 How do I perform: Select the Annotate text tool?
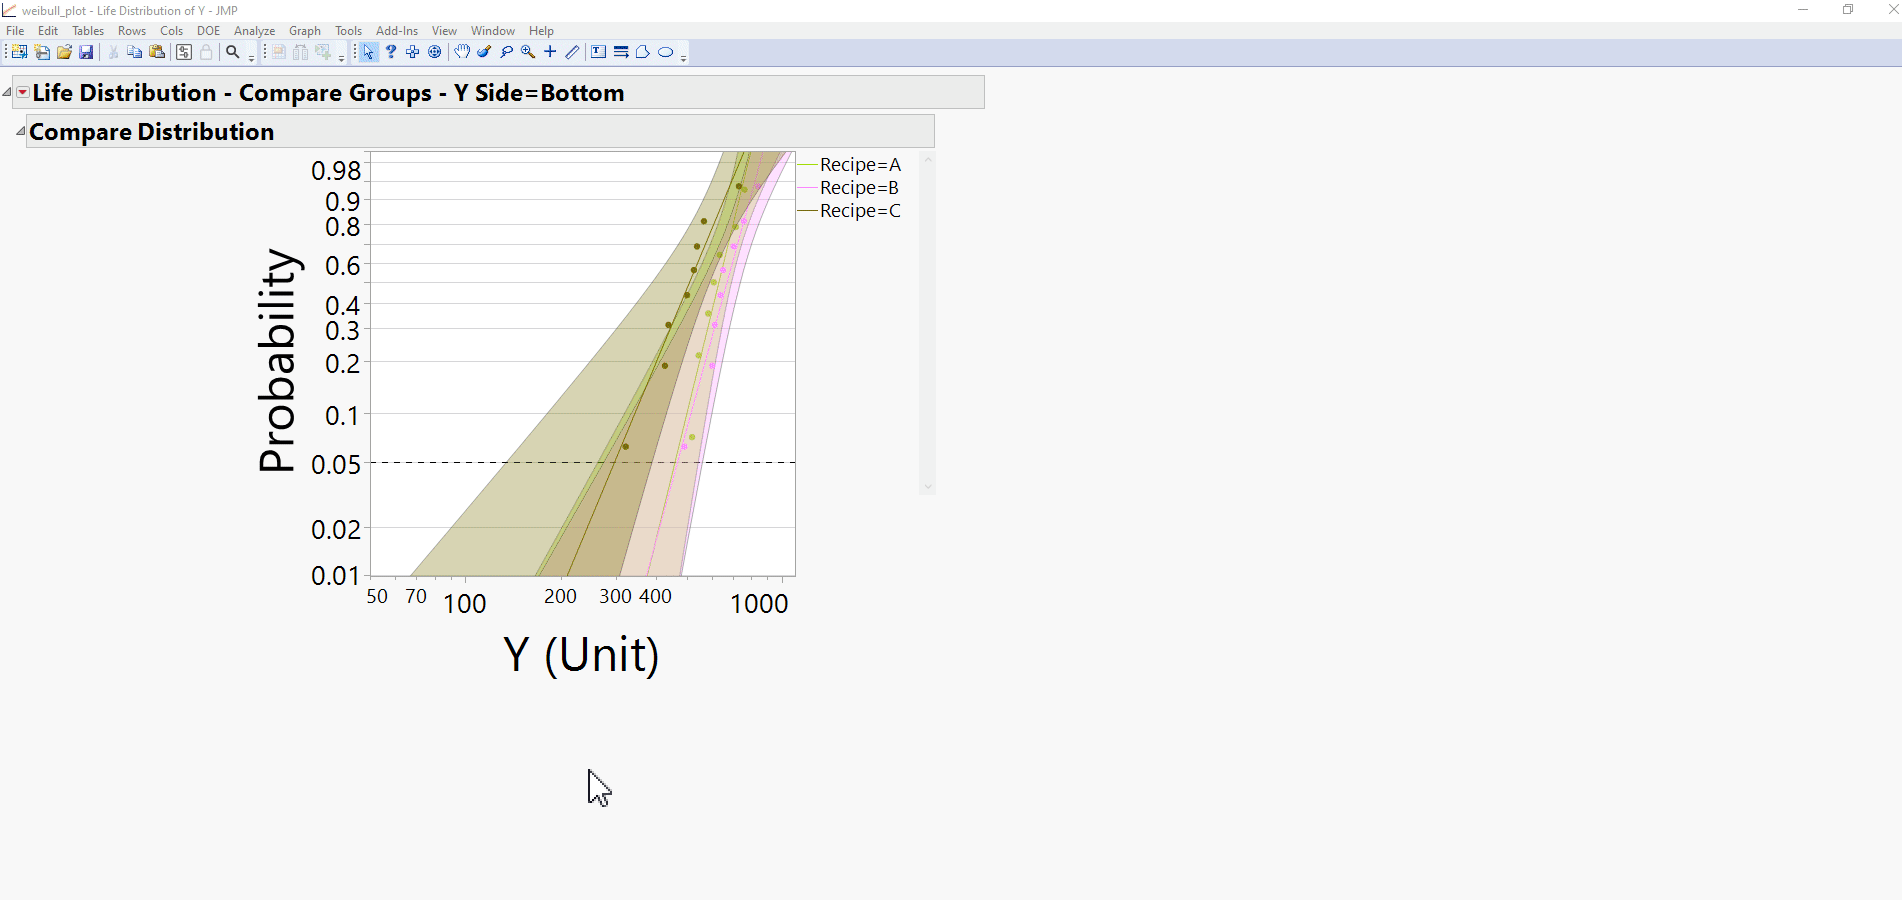597,52
